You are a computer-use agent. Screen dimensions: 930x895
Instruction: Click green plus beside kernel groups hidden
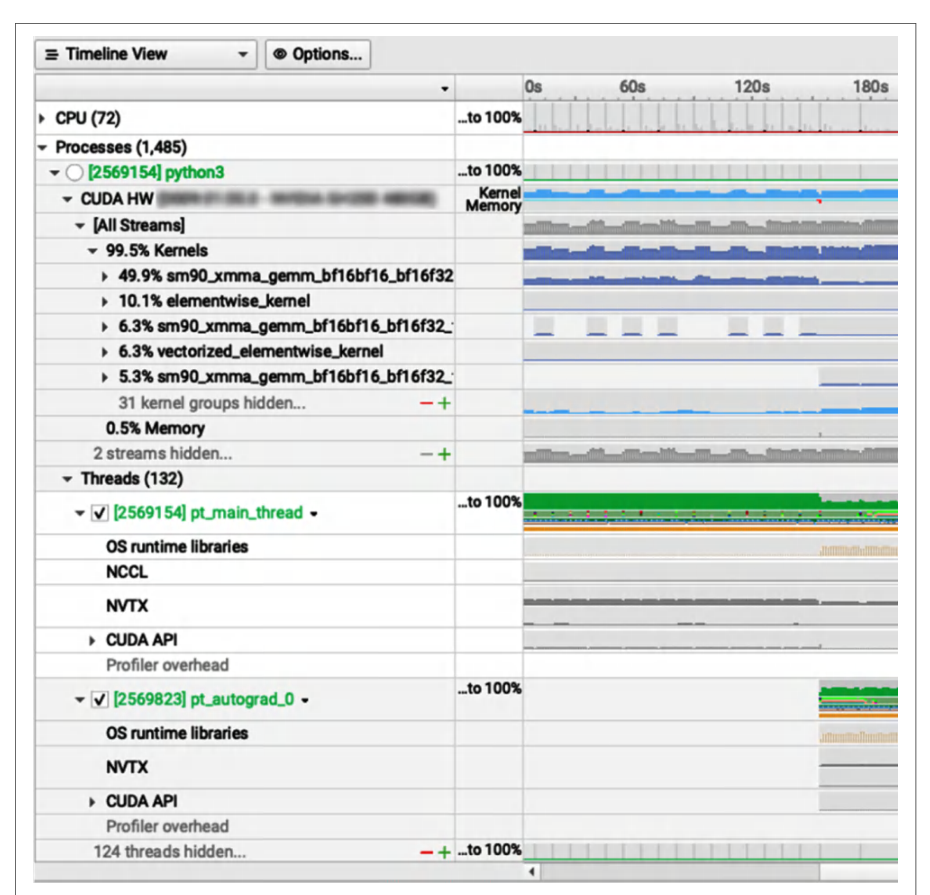point(444,403)
